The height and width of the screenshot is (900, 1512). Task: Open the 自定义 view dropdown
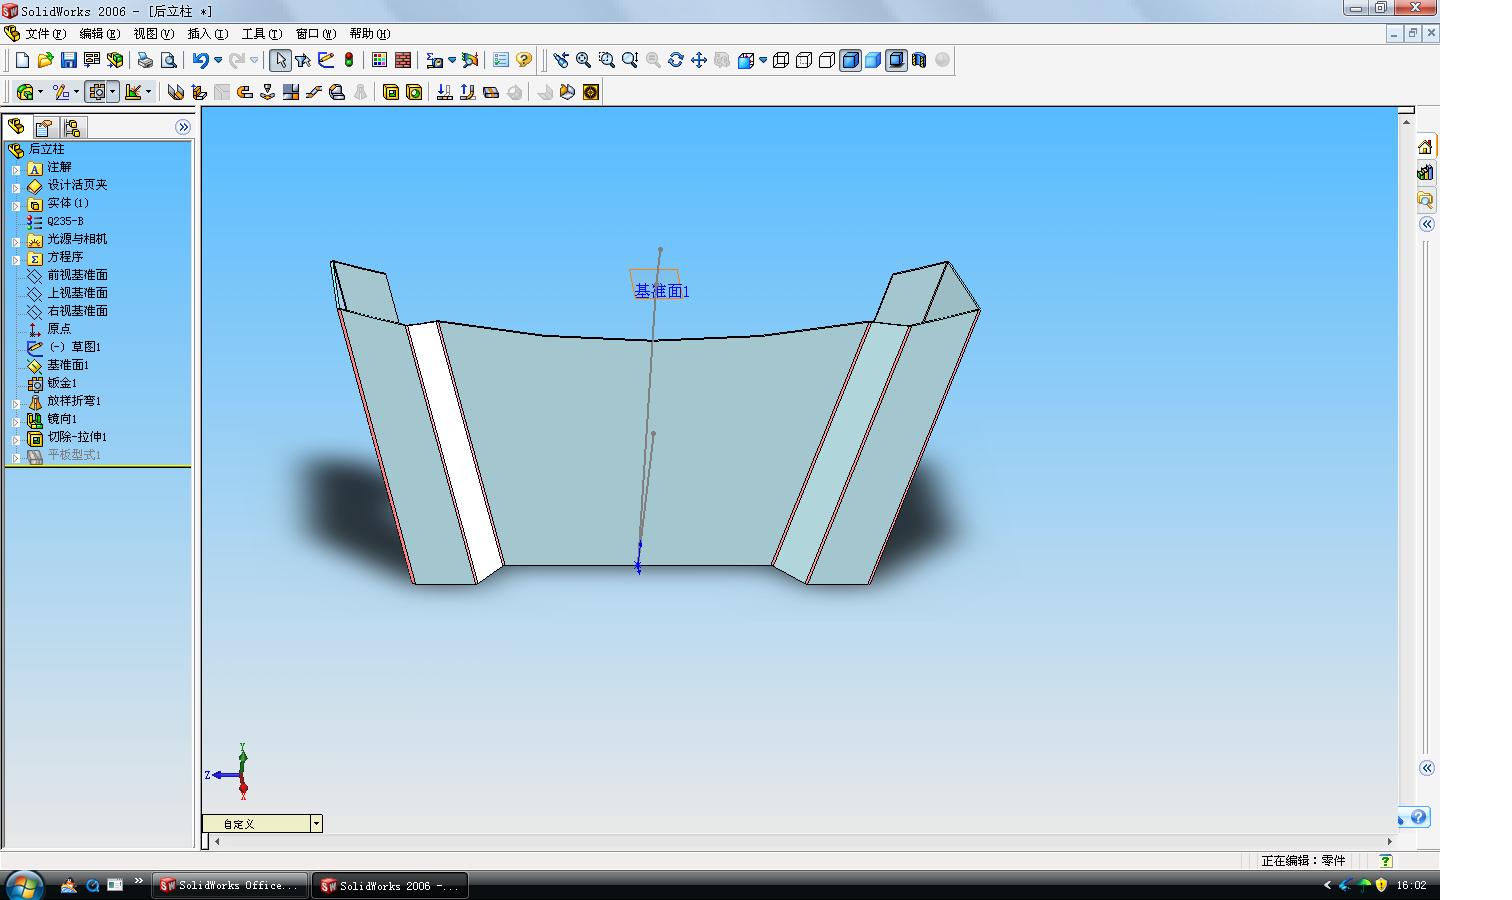coord(316,824)
